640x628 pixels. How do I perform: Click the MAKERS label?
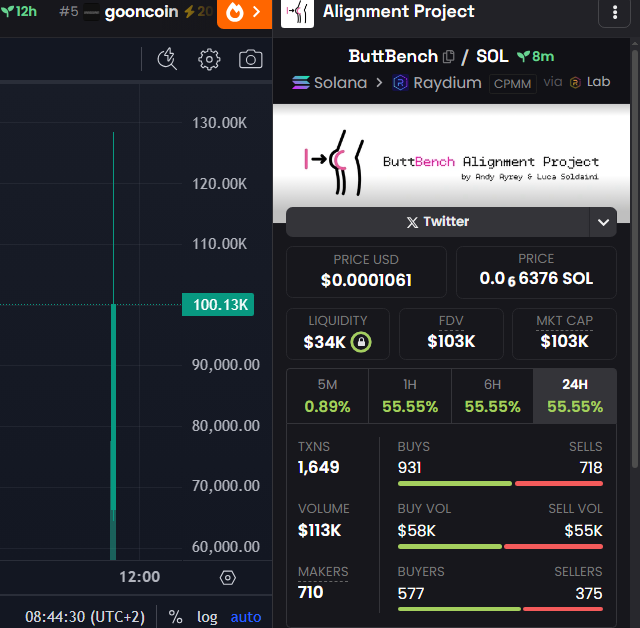tap(323, 572)
